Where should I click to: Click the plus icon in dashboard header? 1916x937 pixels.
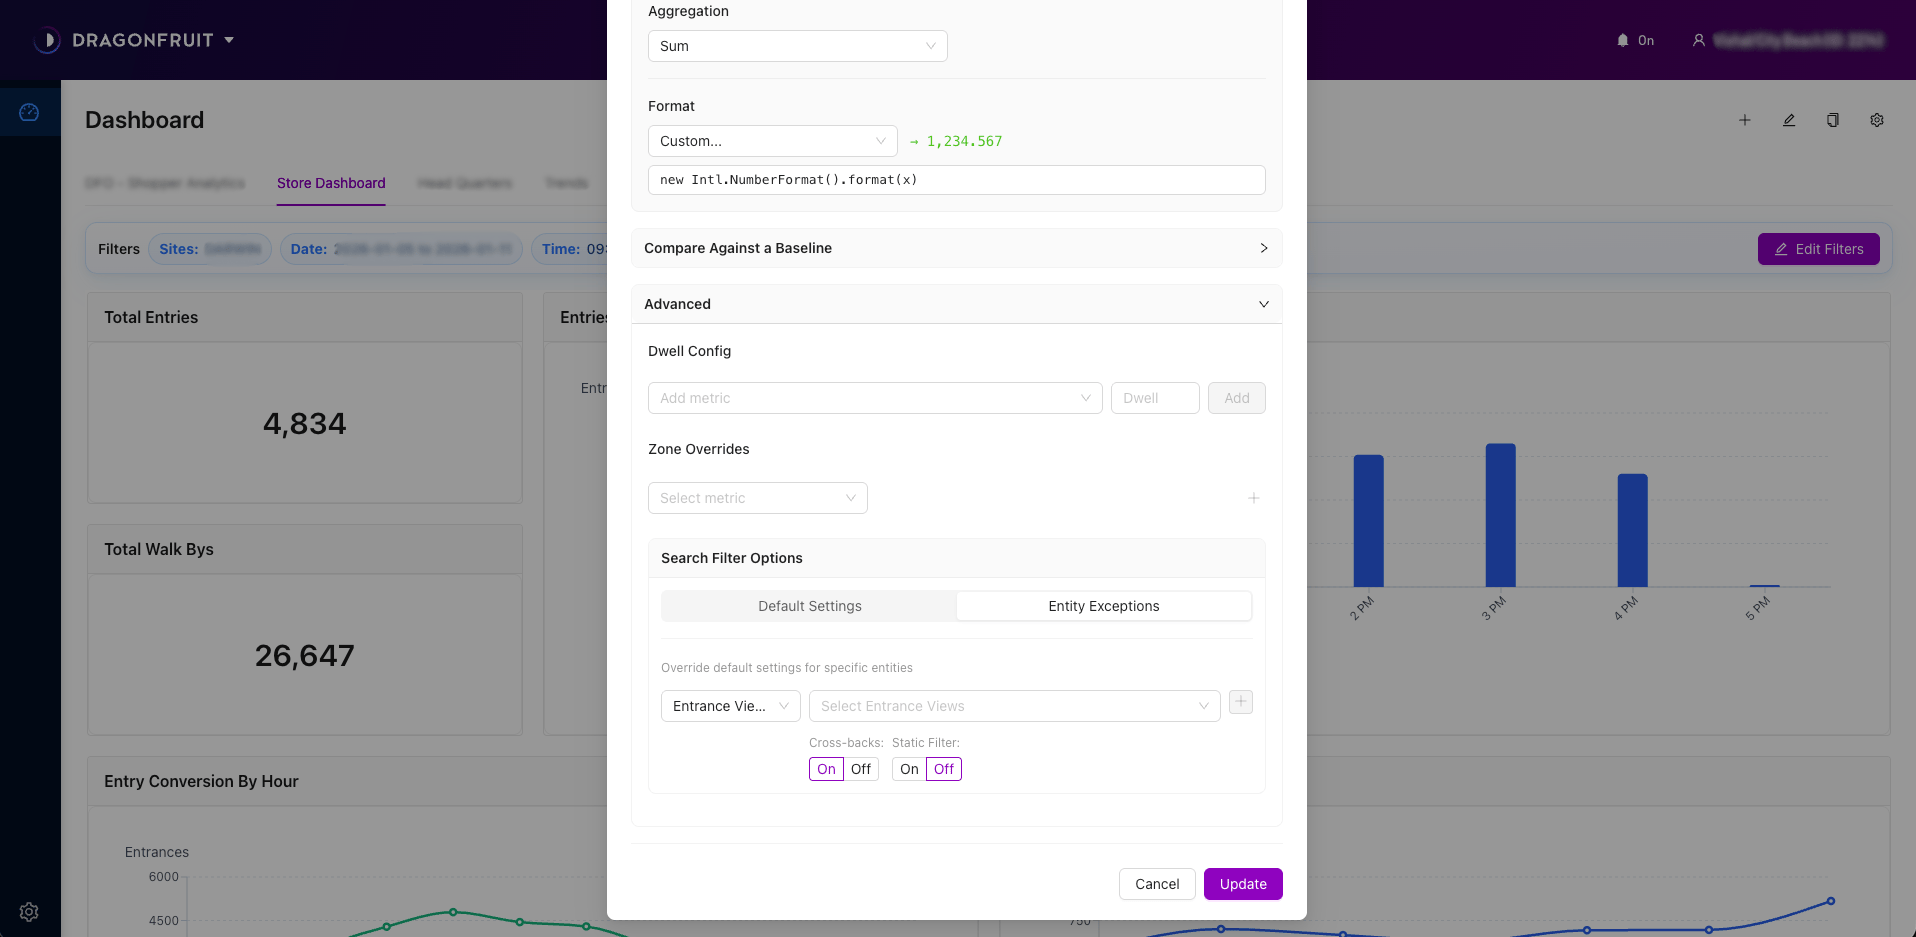point(1744,120)
